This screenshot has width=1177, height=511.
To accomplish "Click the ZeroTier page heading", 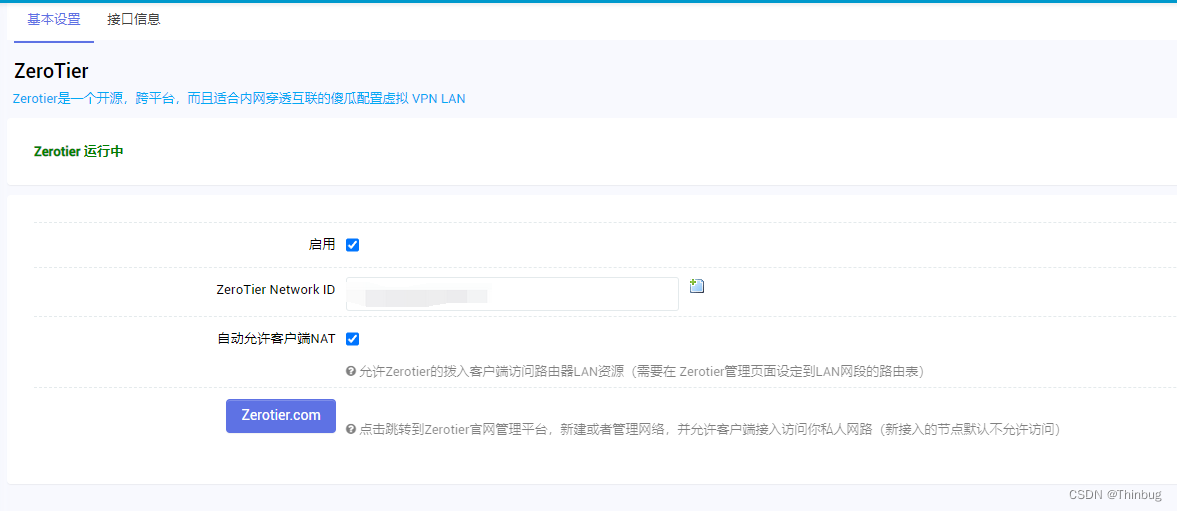I will [51, 71].
